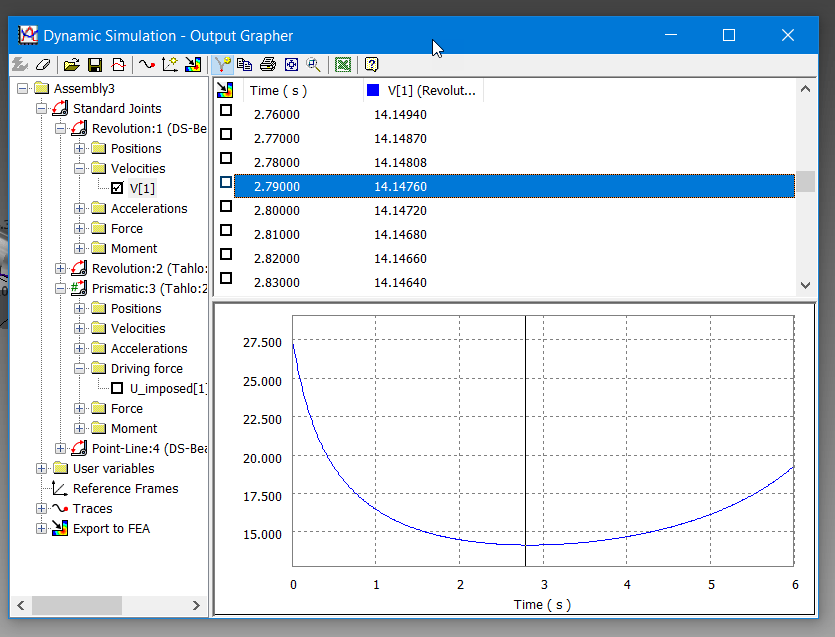Print the output graph
Viewport: 835px width, 637px height.
268,64
